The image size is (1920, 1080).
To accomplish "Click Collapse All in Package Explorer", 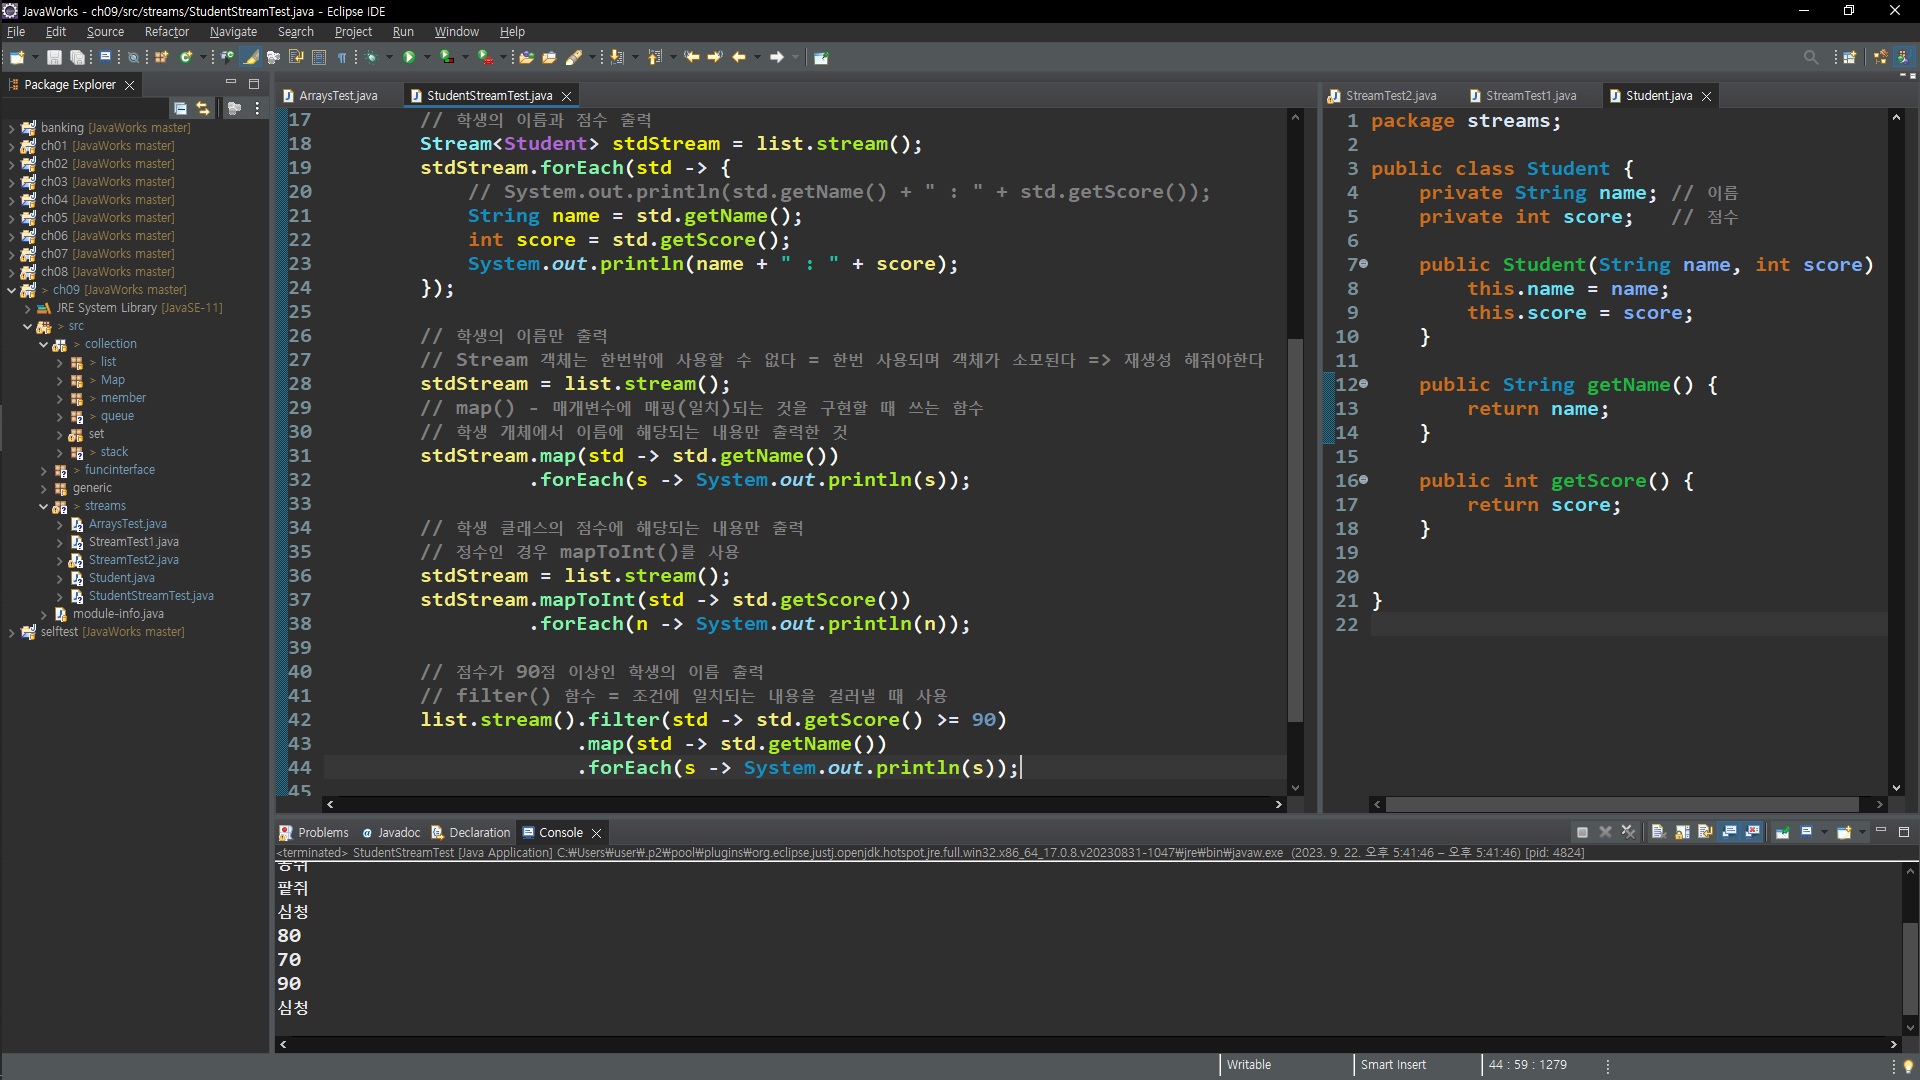I will 180,108.
